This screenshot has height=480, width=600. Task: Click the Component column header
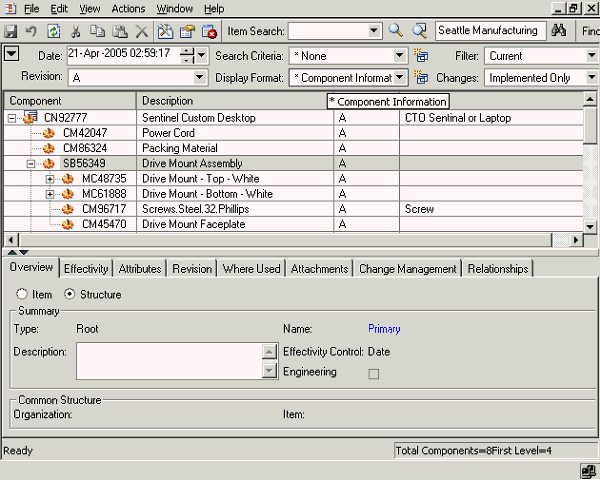coord(70,101)
